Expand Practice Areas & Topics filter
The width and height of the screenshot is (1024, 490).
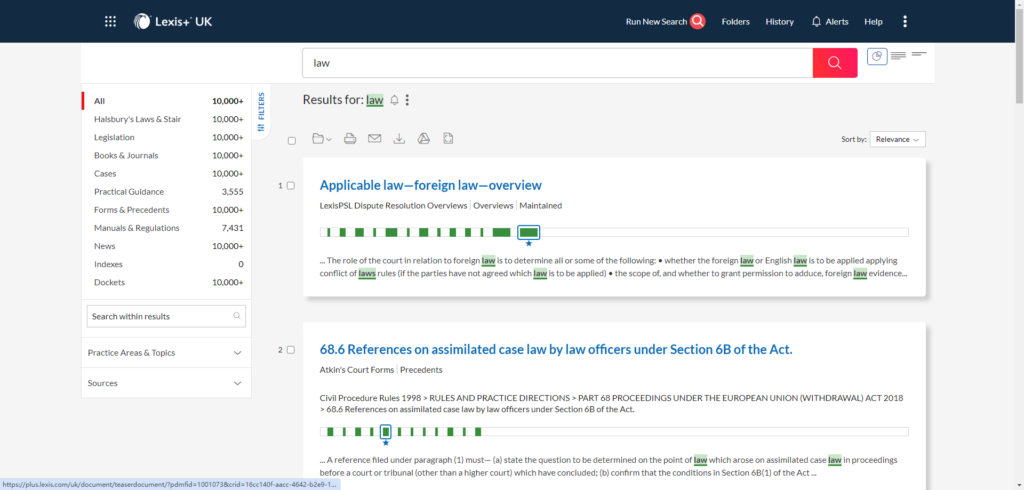166,353
